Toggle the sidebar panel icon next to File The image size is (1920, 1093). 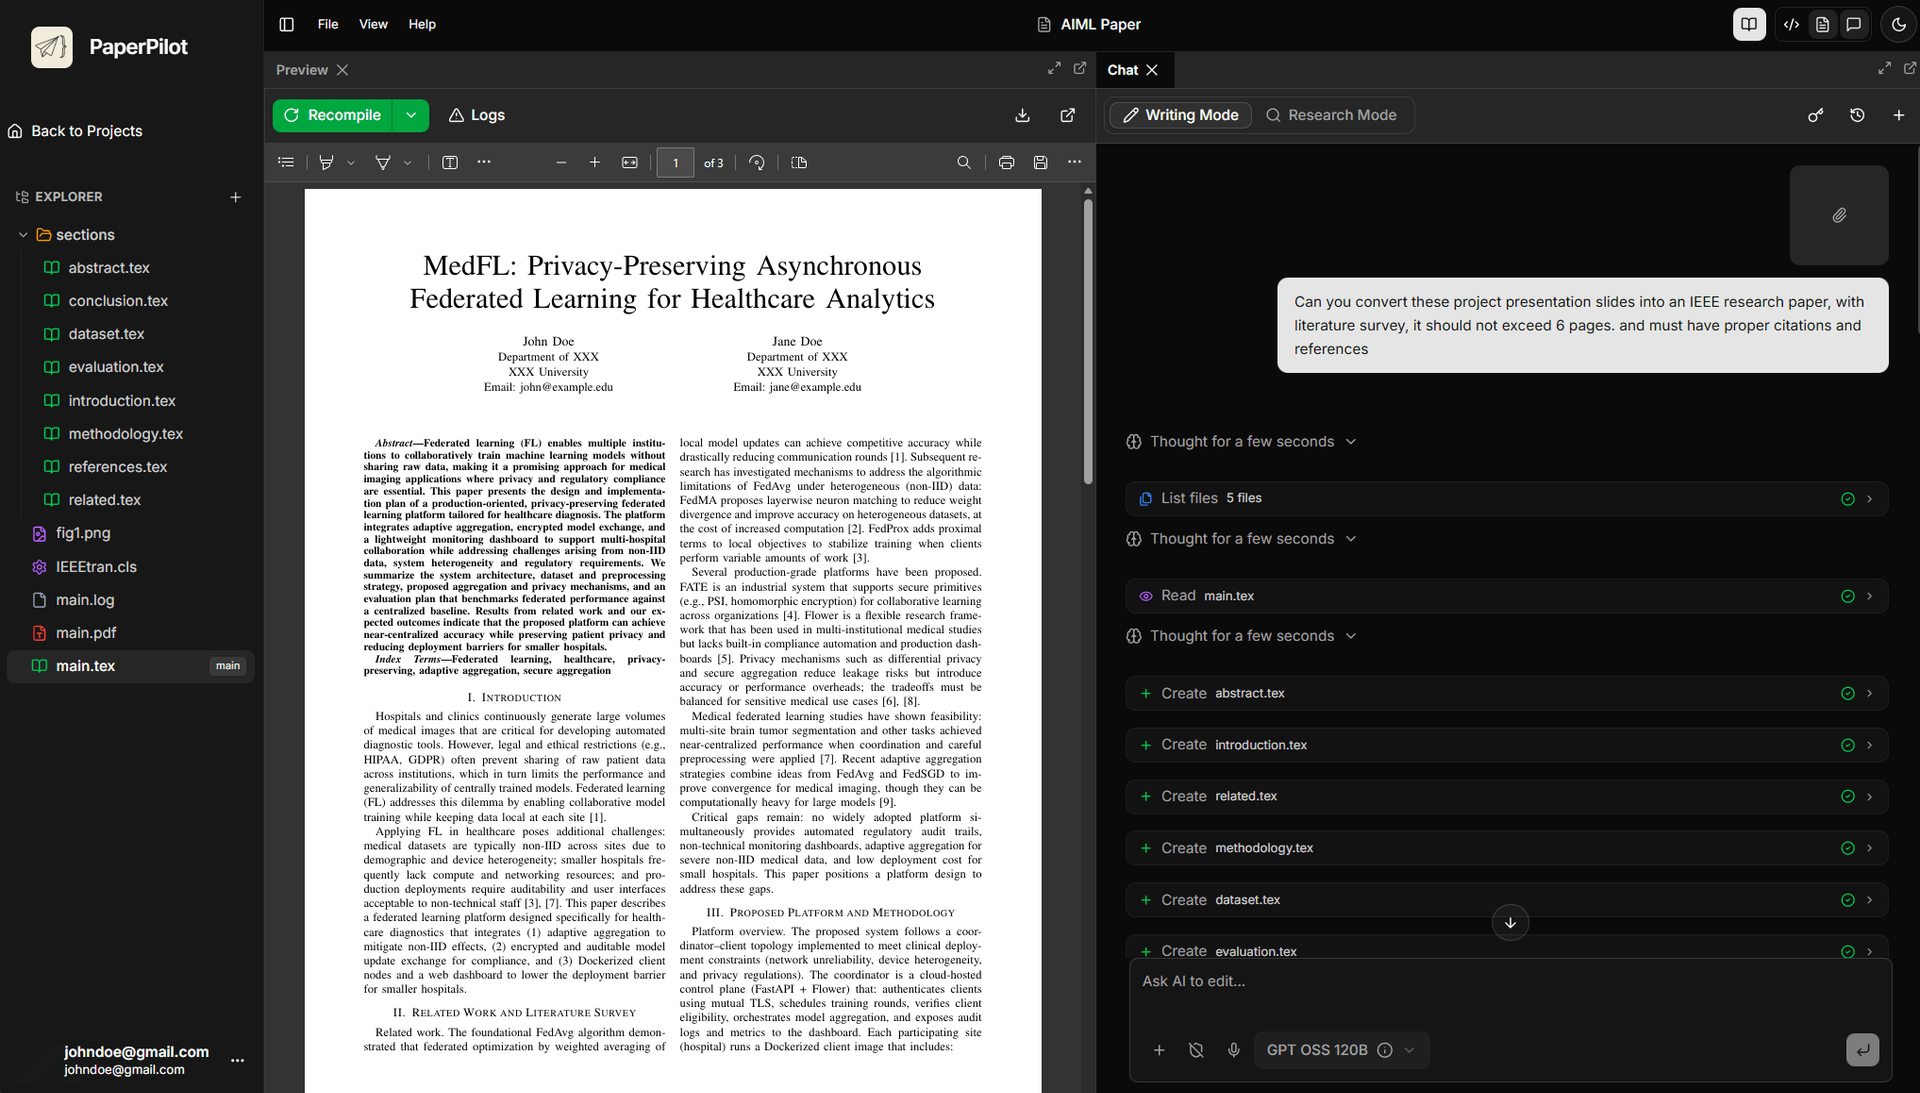(x=286, y=24)
